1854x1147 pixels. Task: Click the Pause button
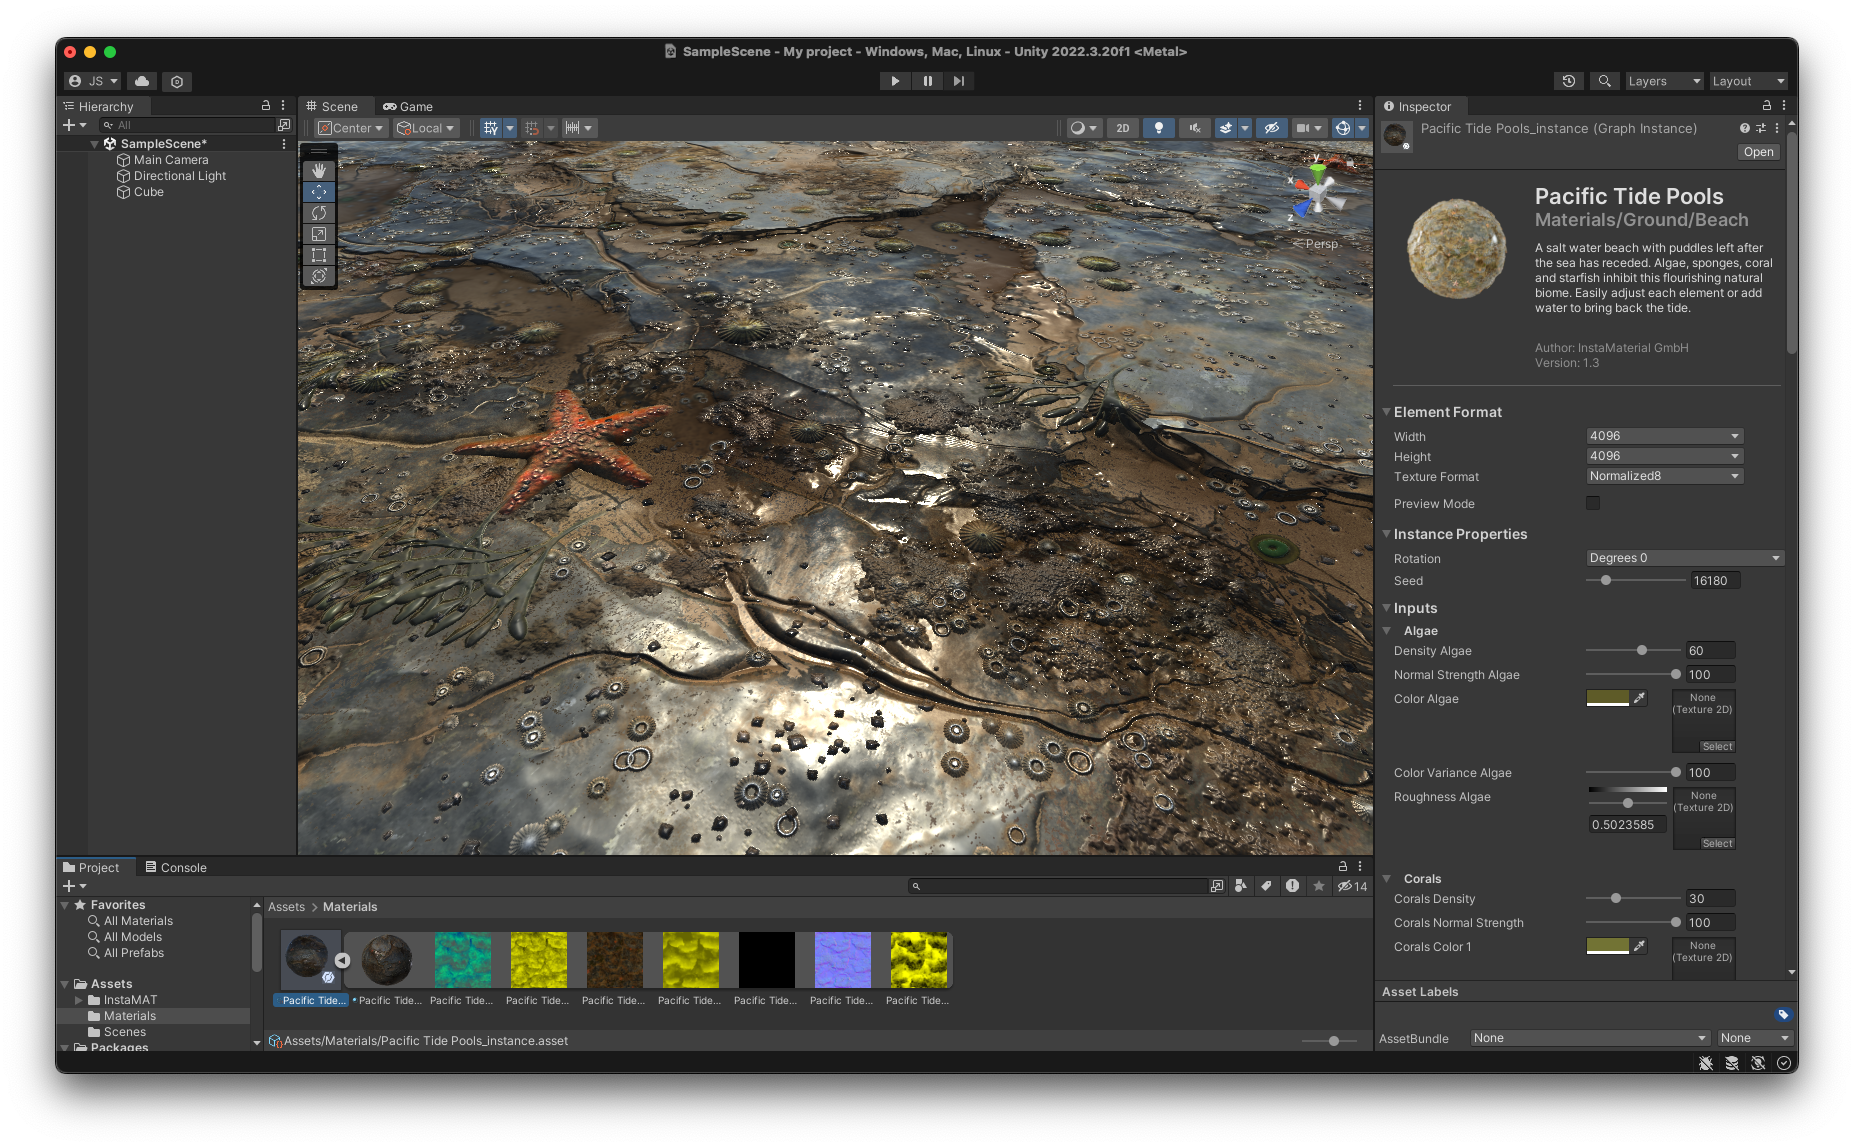(x=927, y=81)
